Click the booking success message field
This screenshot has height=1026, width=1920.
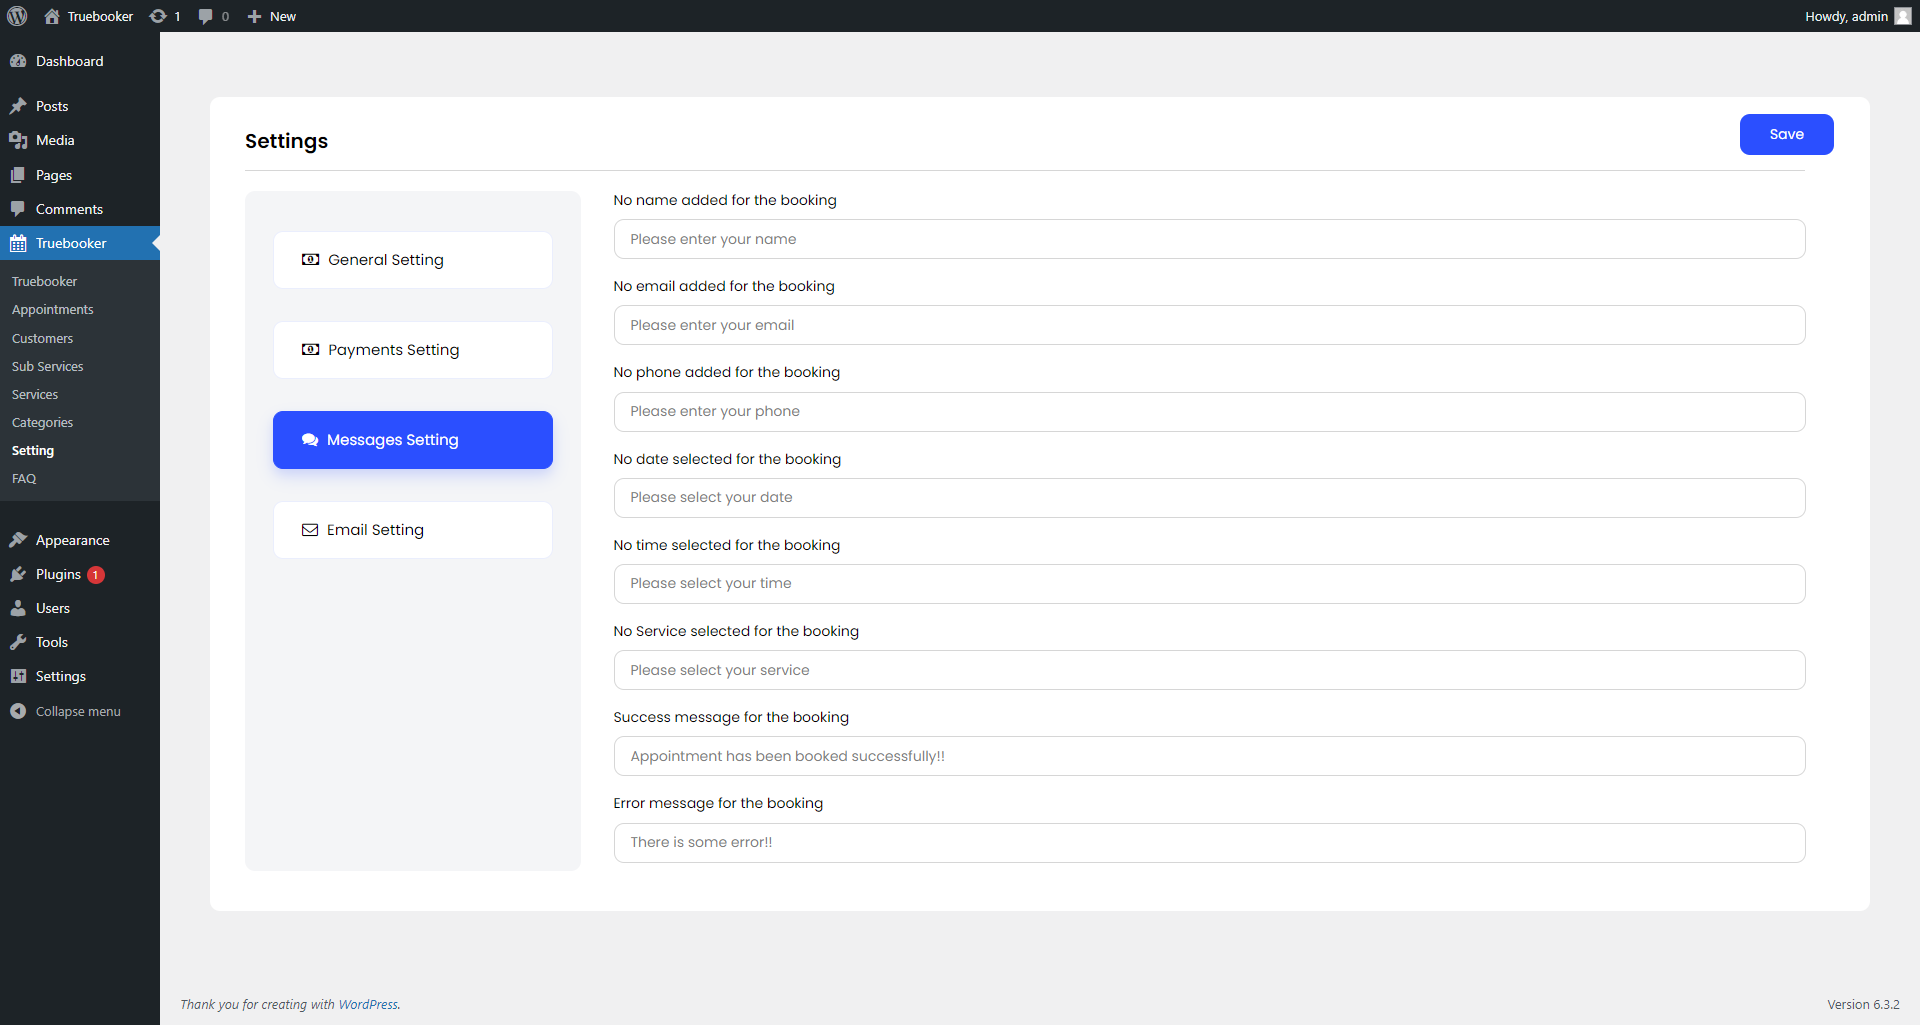(x=1208, y=756)
